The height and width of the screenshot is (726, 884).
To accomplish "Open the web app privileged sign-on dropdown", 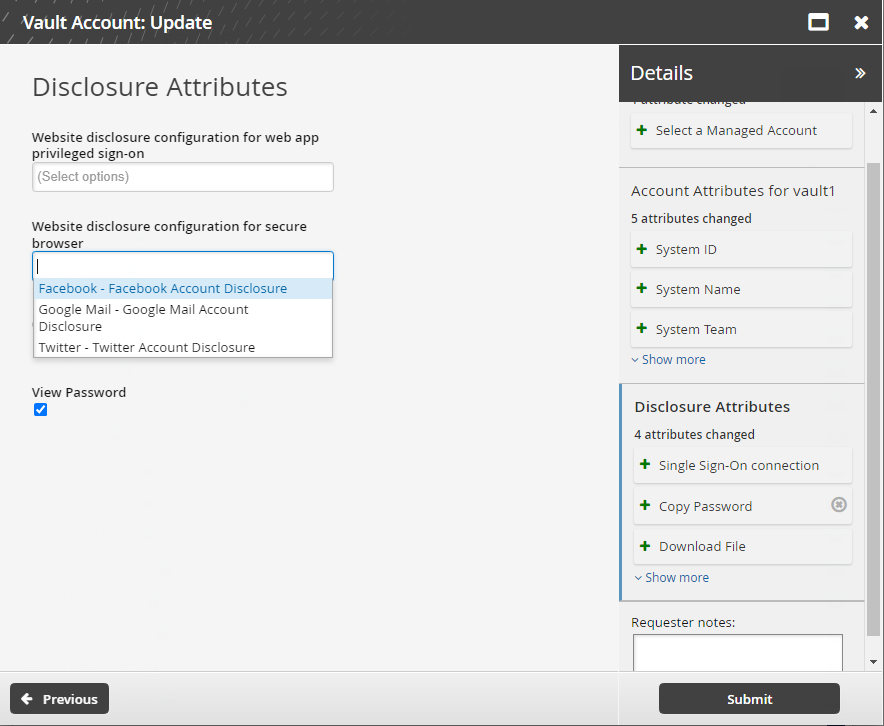I will point(182,177).
